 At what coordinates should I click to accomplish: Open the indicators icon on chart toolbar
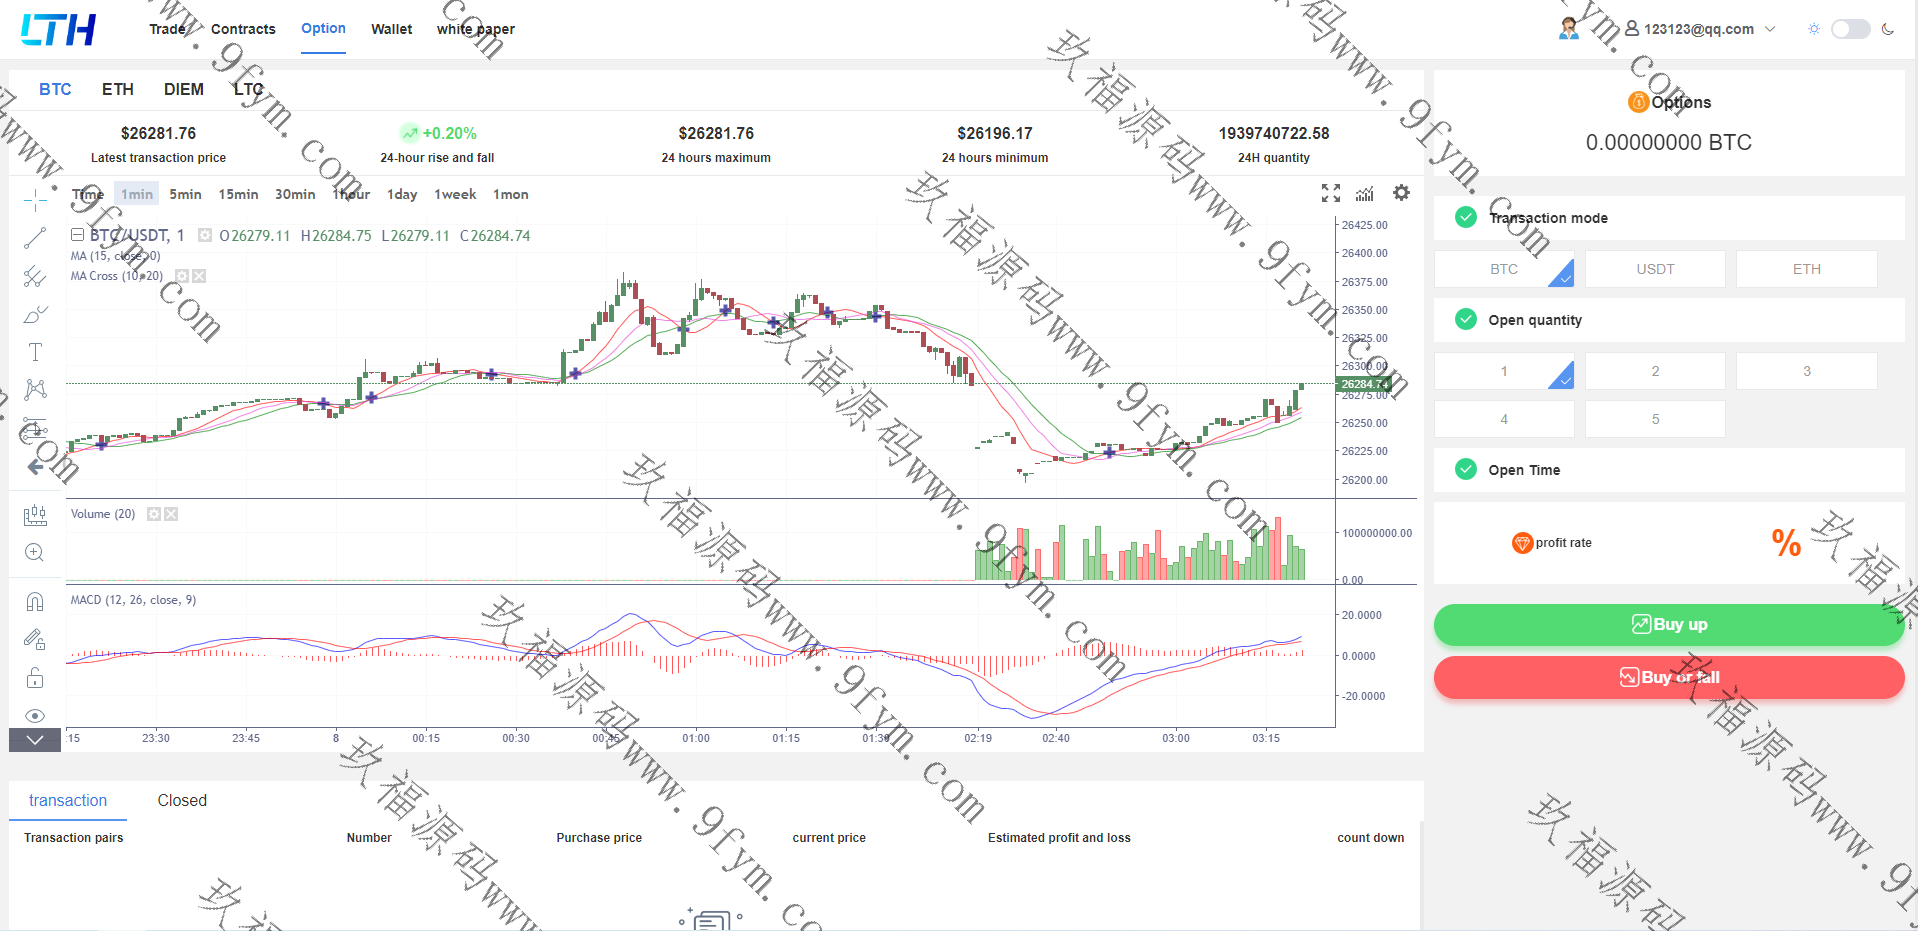(x=1365, y=193)
